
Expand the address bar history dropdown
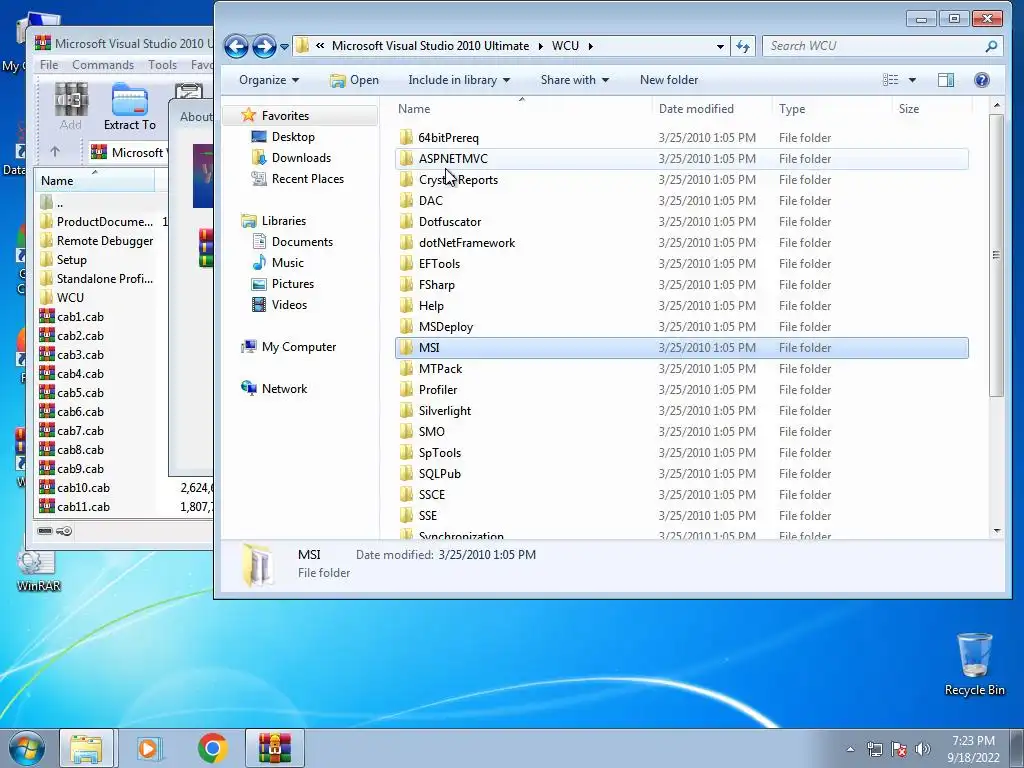click(720, 46)
